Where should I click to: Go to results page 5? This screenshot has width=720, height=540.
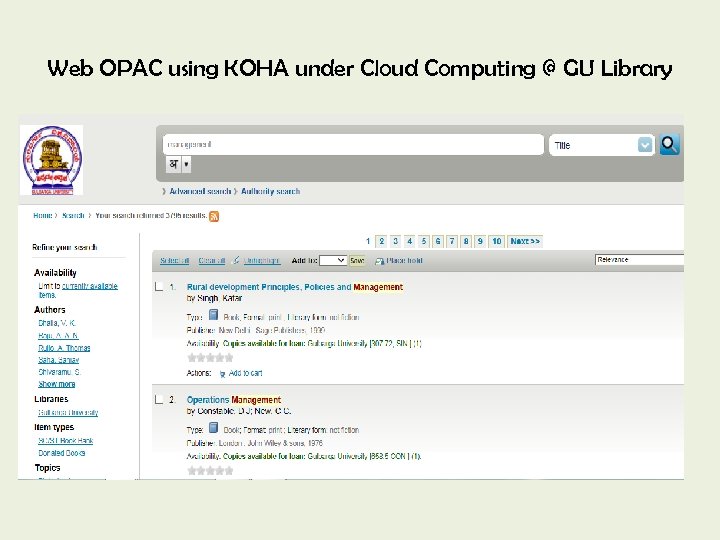click(x=424, y=241)
